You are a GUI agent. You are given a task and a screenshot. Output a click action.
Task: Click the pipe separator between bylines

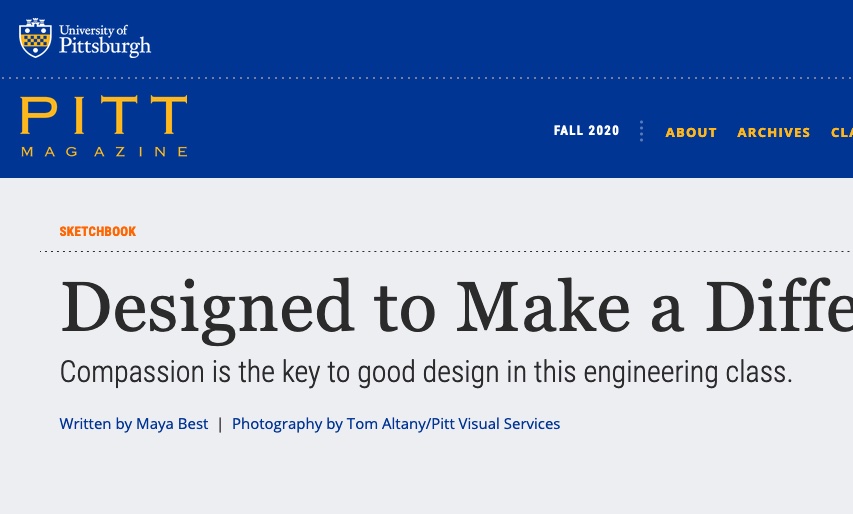220,424
